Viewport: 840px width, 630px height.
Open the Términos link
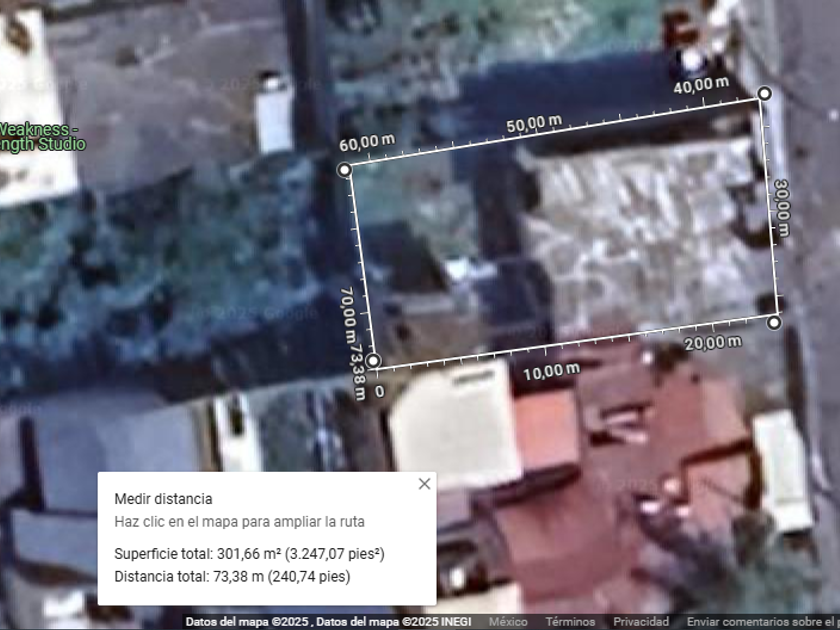569,621
